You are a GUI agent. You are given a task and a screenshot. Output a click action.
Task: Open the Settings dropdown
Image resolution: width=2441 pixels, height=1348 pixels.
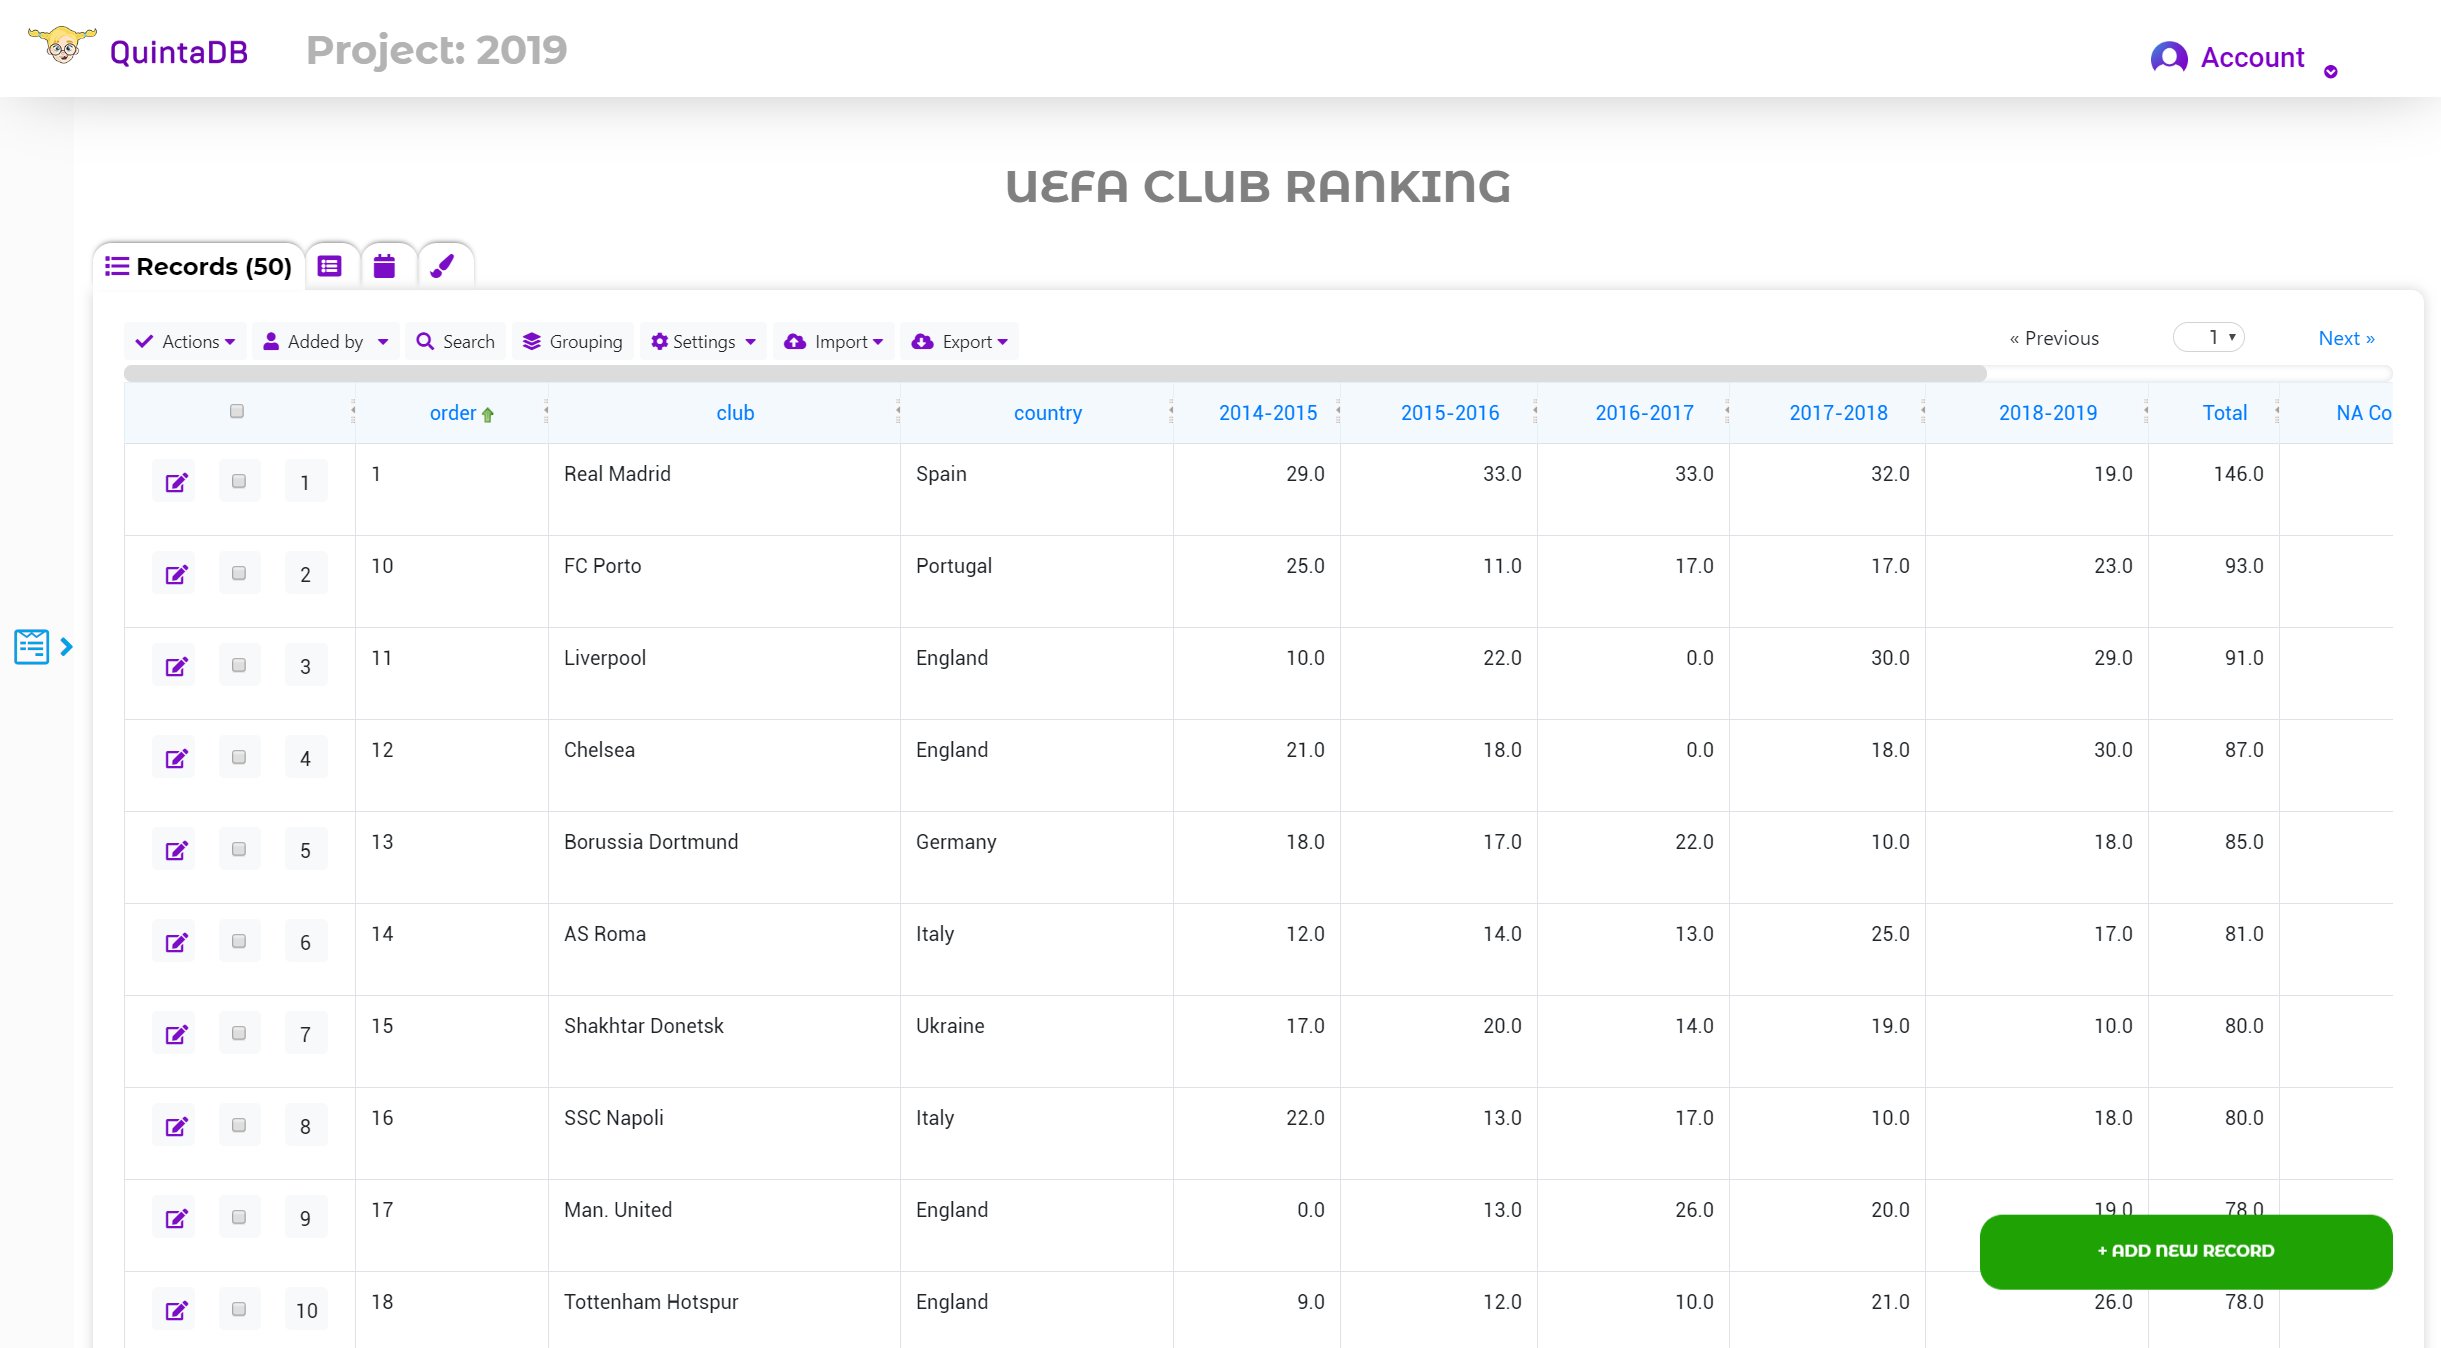click(703, 342)
